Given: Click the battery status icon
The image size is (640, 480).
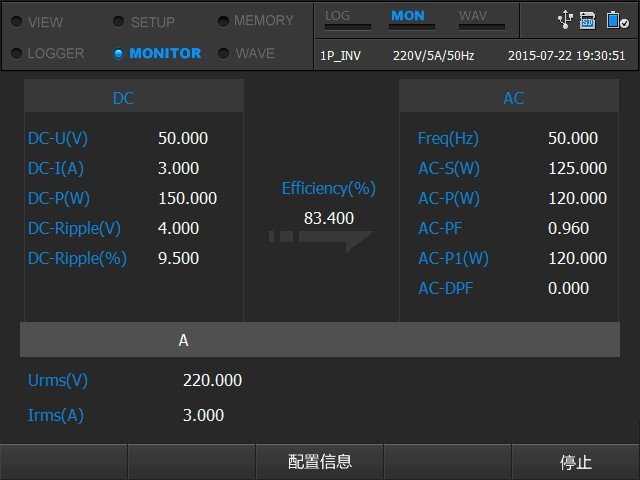Looking at the screenshot, I should [614, 19].
